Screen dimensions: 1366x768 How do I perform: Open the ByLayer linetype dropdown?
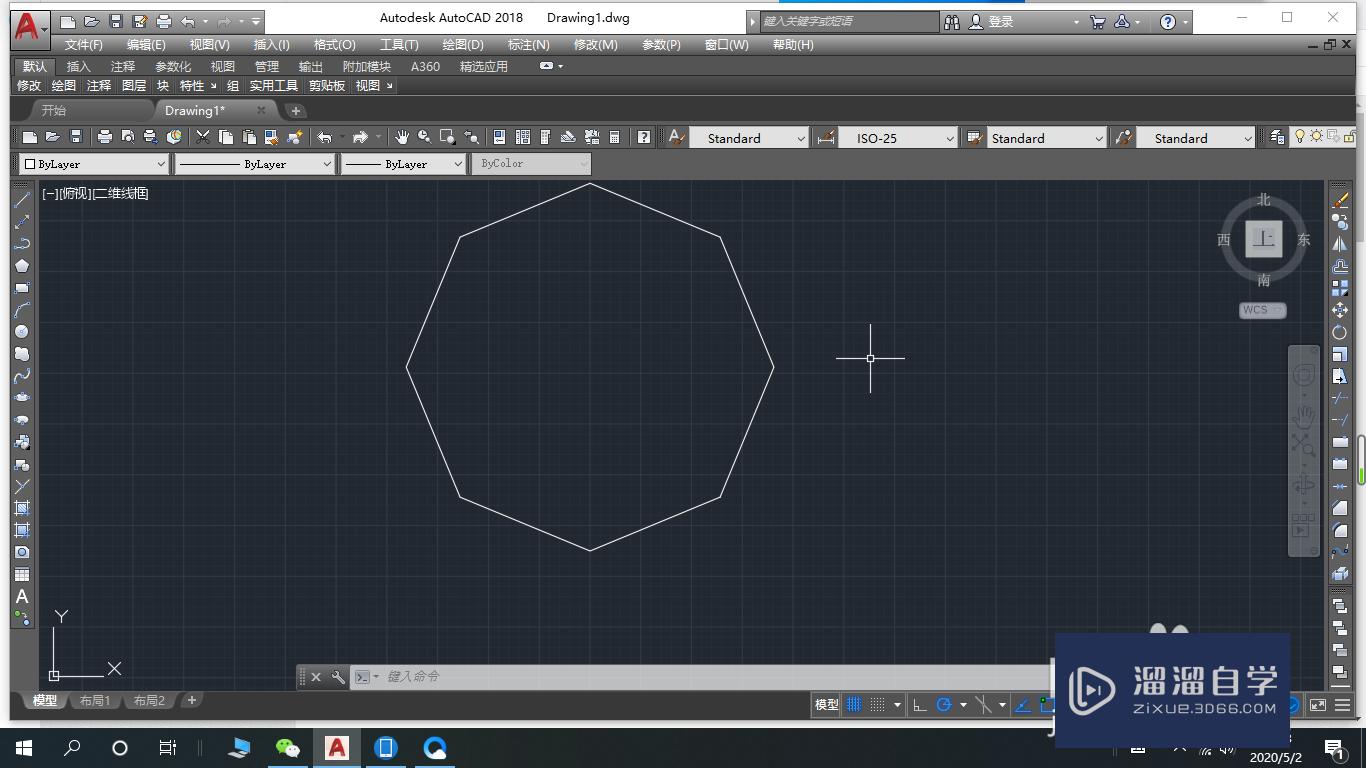[255, 163]
